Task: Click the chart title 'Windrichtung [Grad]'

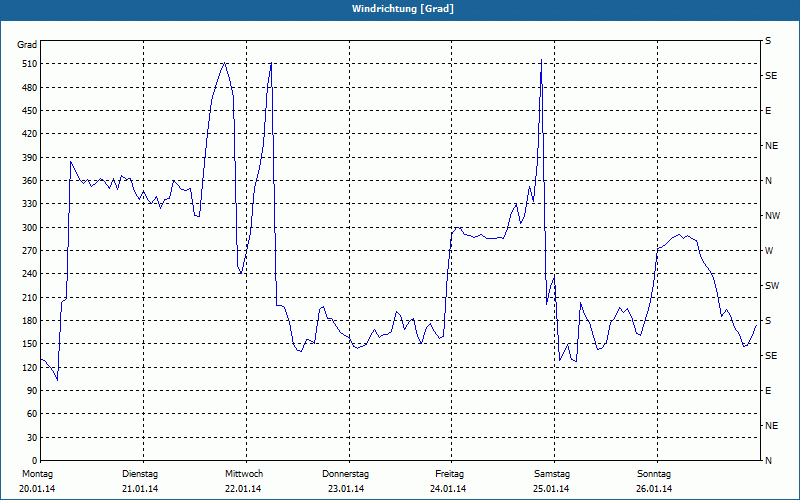Action: 403,9
